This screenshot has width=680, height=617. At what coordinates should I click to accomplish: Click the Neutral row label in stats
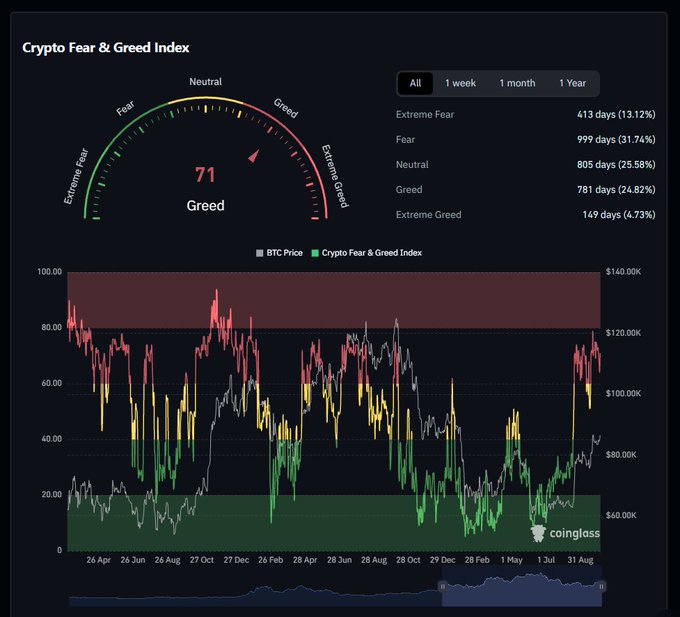coord(412,165)
